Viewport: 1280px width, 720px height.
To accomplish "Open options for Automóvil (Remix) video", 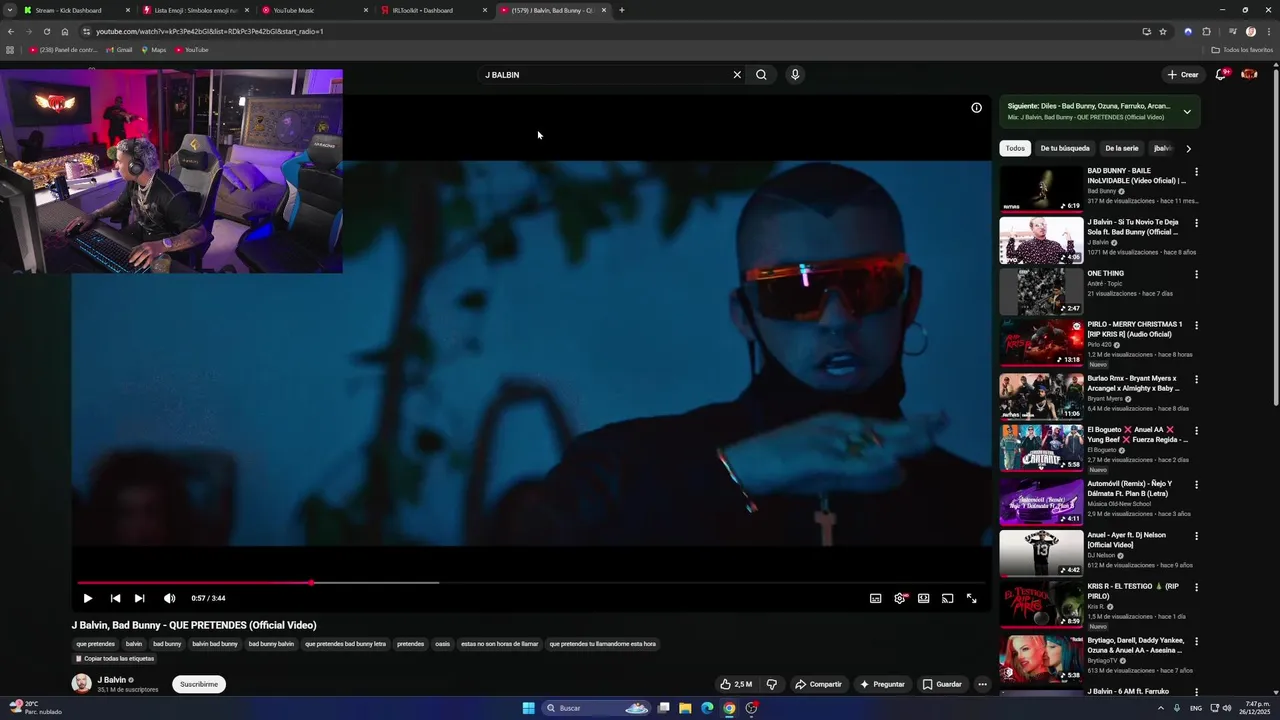I will (1196, 485).
